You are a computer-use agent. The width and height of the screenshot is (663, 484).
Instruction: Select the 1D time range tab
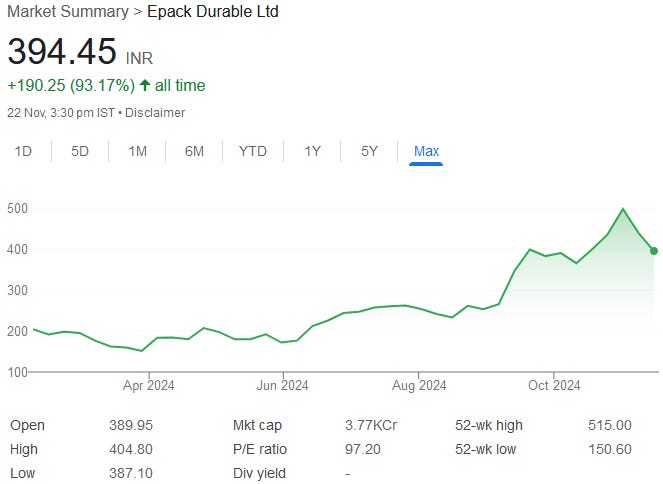pyautogui.click(x=23, y=151)
